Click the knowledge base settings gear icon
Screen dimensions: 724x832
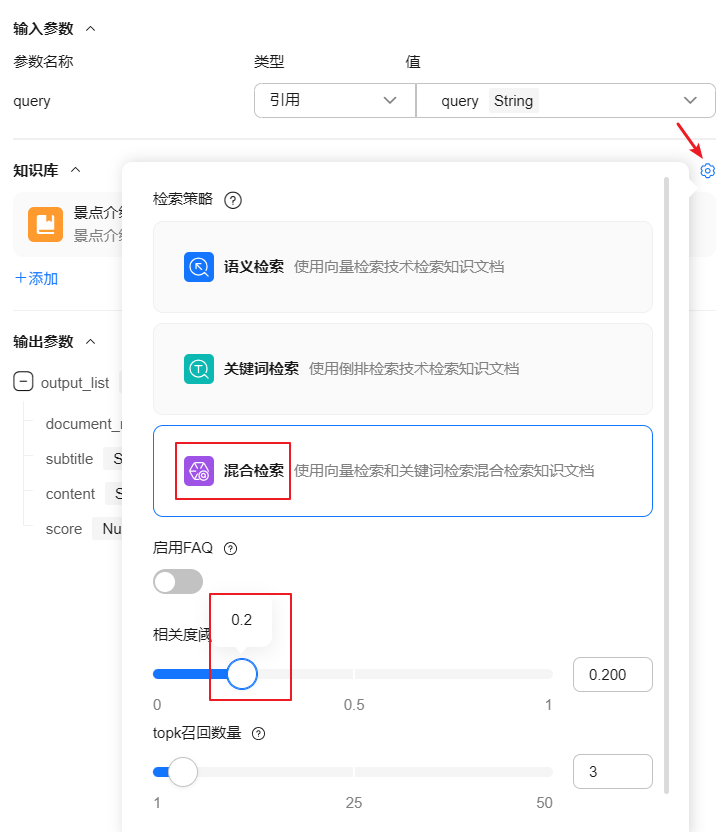[x=708, y=171]
